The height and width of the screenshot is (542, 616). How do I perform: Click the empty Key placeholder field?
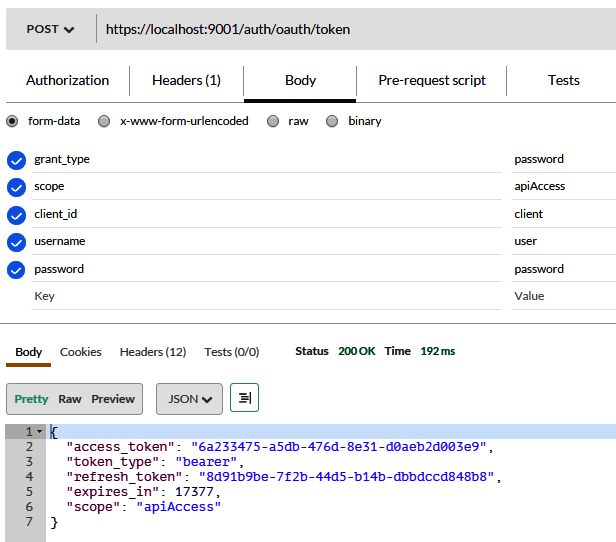click(266, 296)
